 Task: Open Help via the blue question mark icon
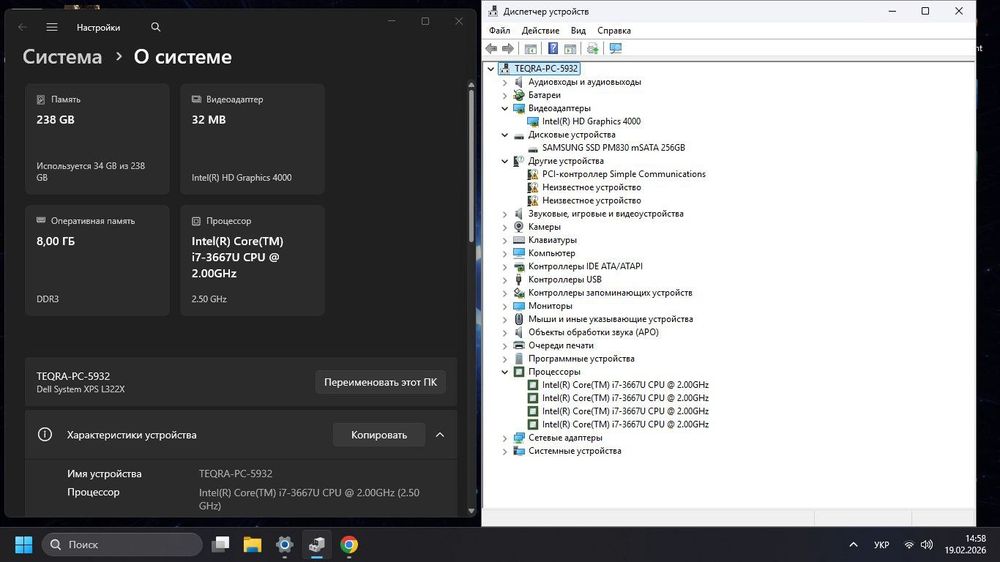(x=553, y=48)
